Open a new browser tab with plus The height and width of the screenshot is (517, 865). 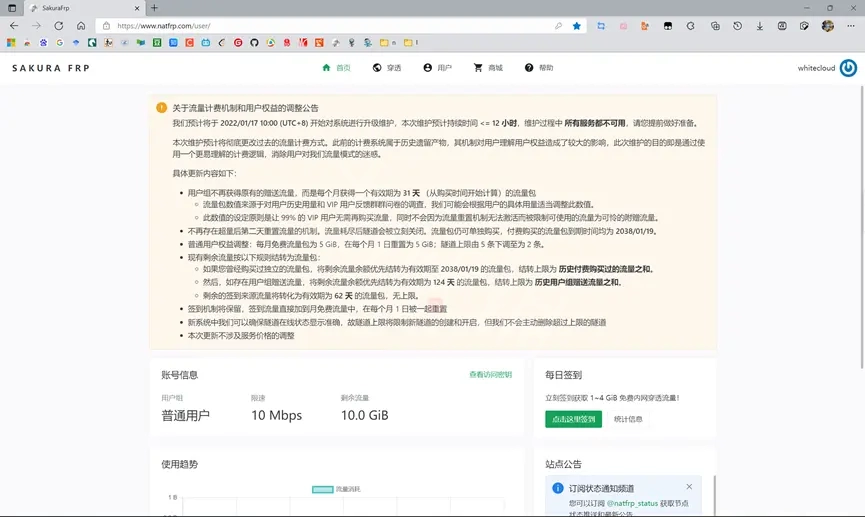coord(154,8)
